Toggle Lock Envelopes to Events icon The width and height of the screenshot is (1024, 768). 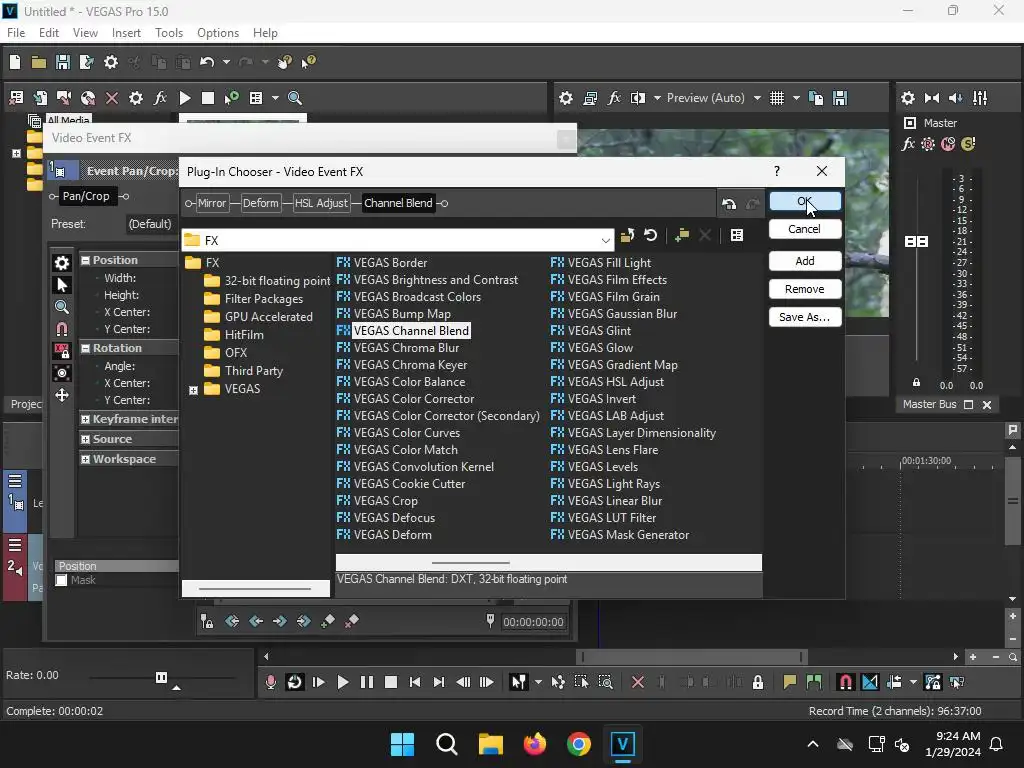point(933,682)
